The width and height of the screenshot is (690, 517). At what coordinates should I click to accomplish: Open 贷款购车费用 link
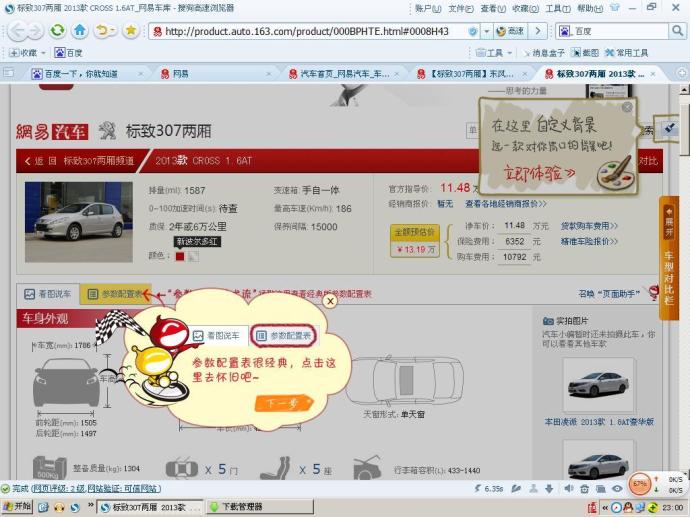coord(589,226)
